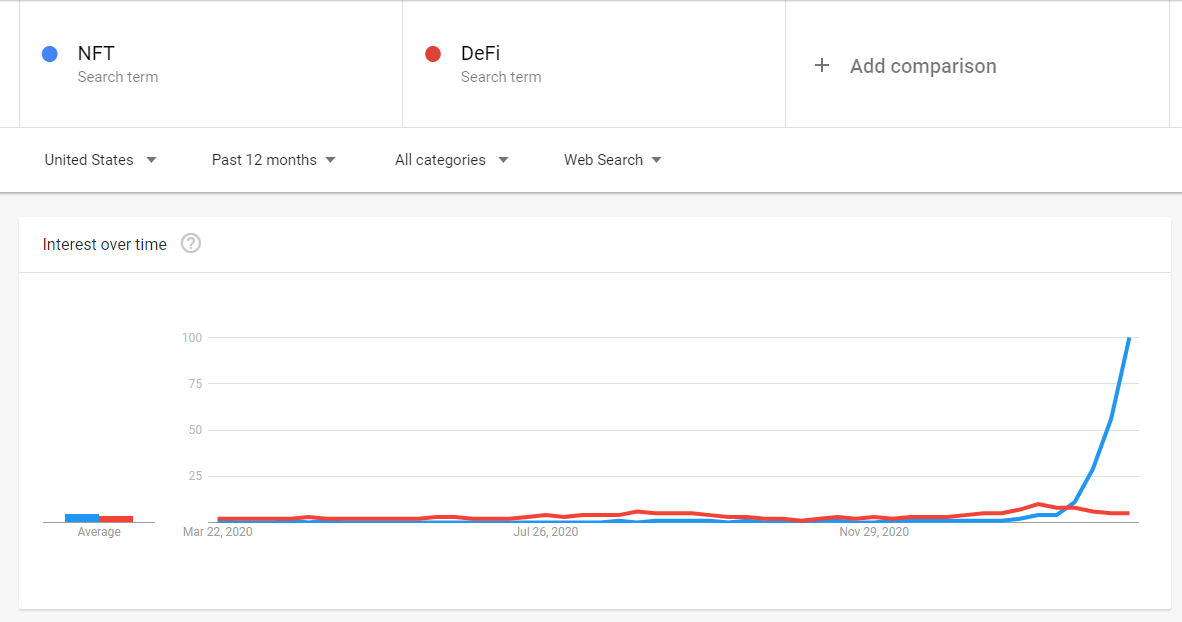Click the Mar 22, 2020 axis label

coord(218,532)
